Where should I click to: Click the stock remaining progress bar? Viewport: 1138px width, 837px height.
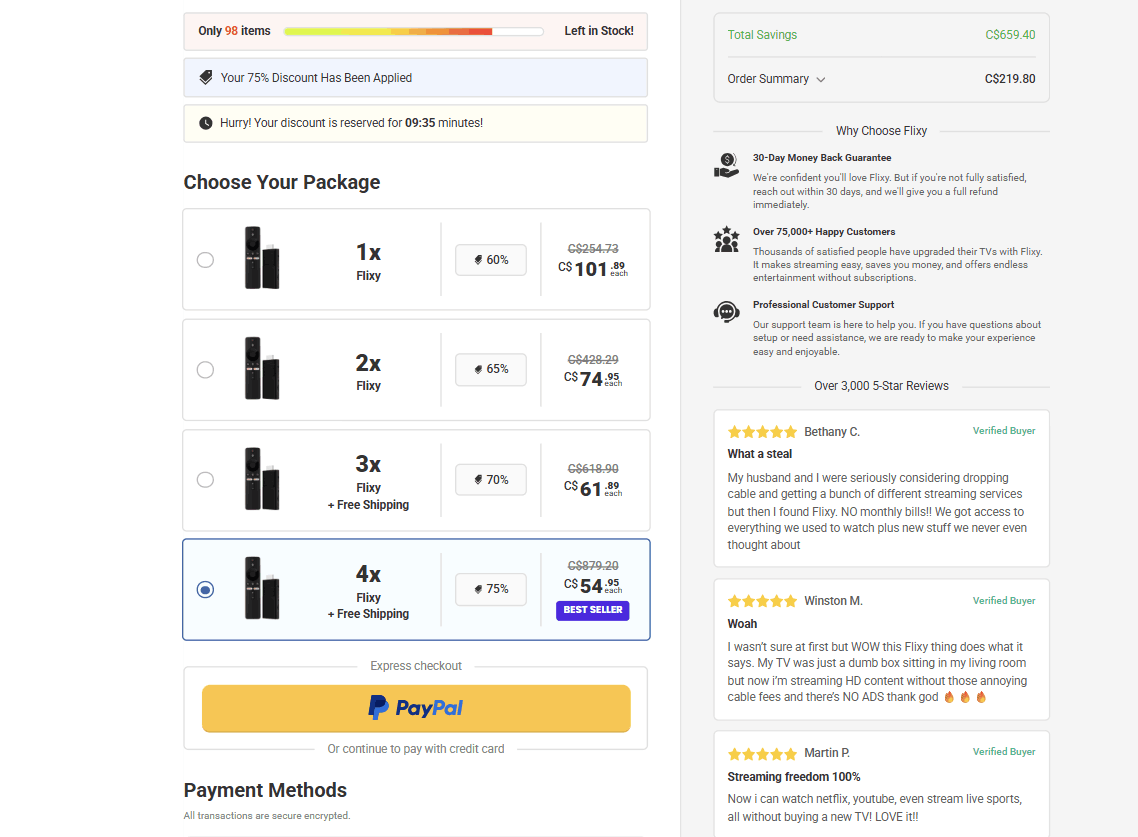414,32
